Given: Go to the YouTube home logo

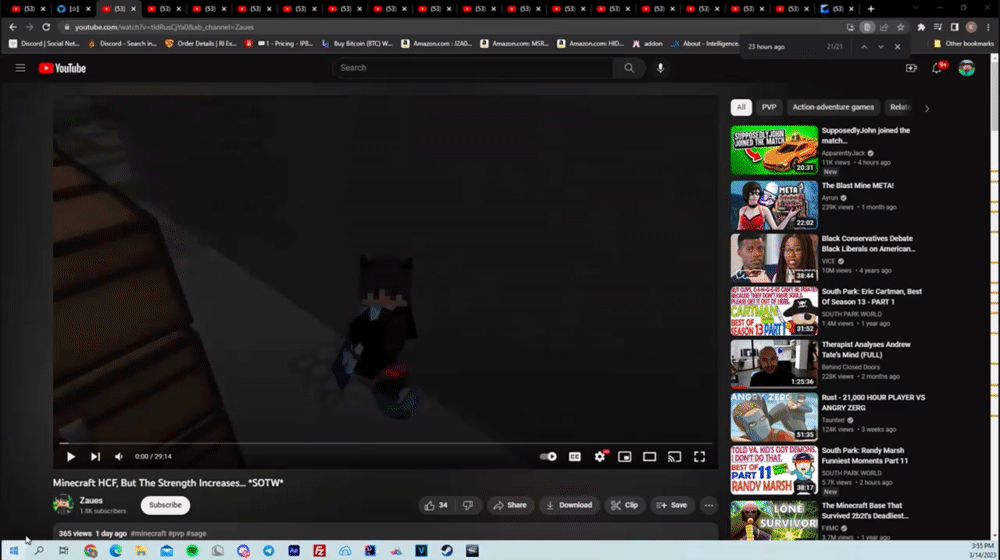Looking at the screenshot, I should [x=62, y=68].
